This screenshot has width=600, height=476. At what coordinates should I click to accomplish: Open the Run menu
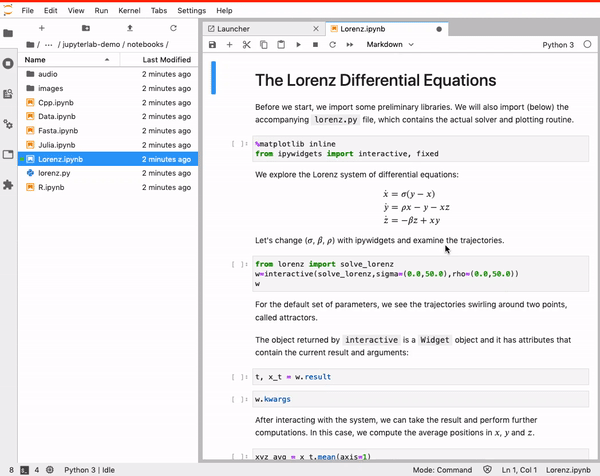click(101, 11)
